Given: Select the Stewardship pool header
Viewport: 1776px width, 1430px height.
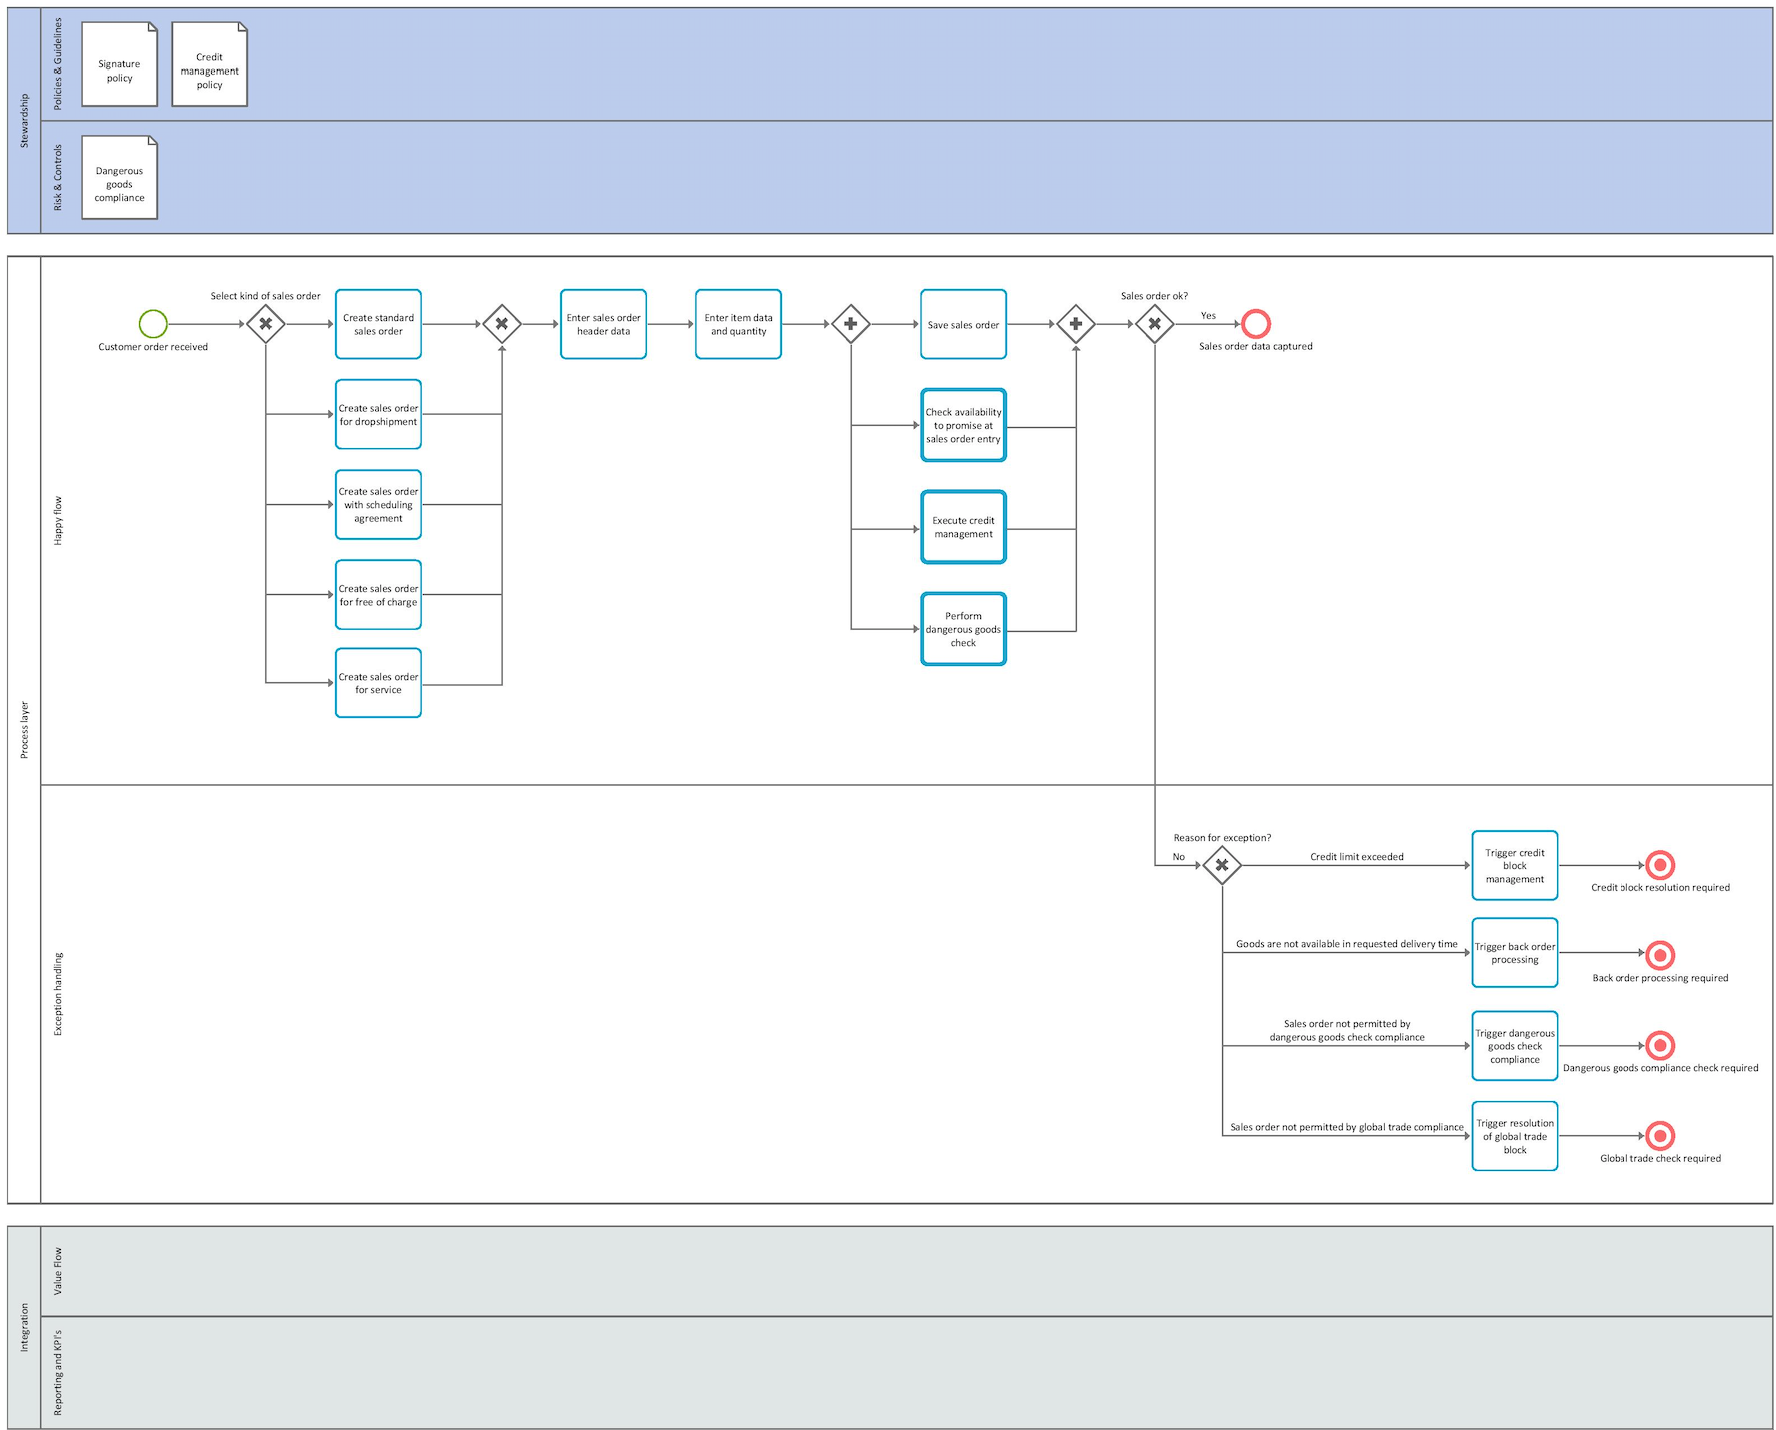Looking at the screenshot, I should tap(24, 121).
